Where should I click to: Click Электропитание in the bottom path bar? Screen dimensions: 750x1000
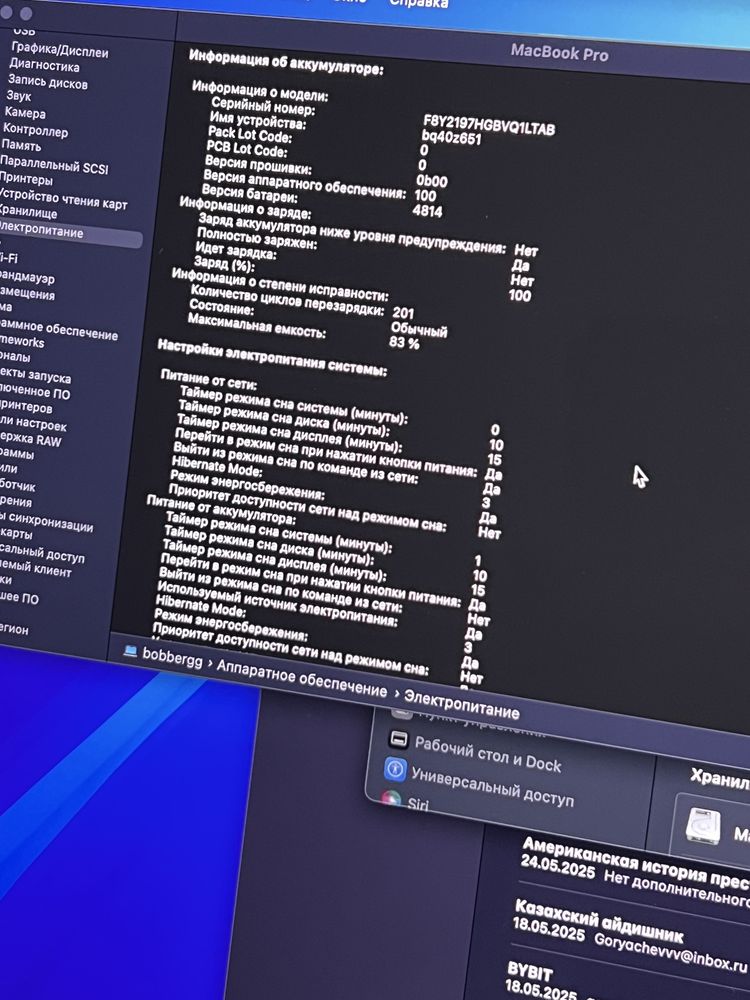point(462,703)
